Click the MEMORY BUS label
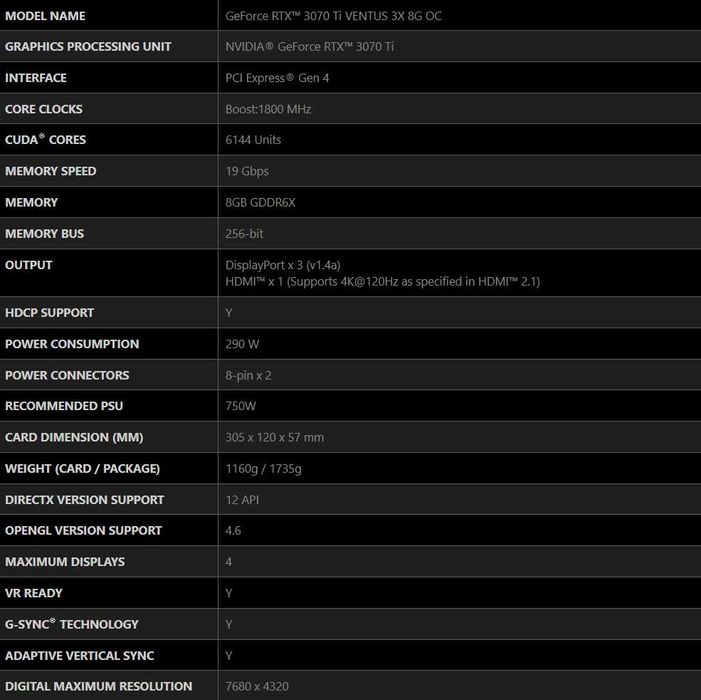This screenshot has height=700, width=701. [x=45, y=233]
